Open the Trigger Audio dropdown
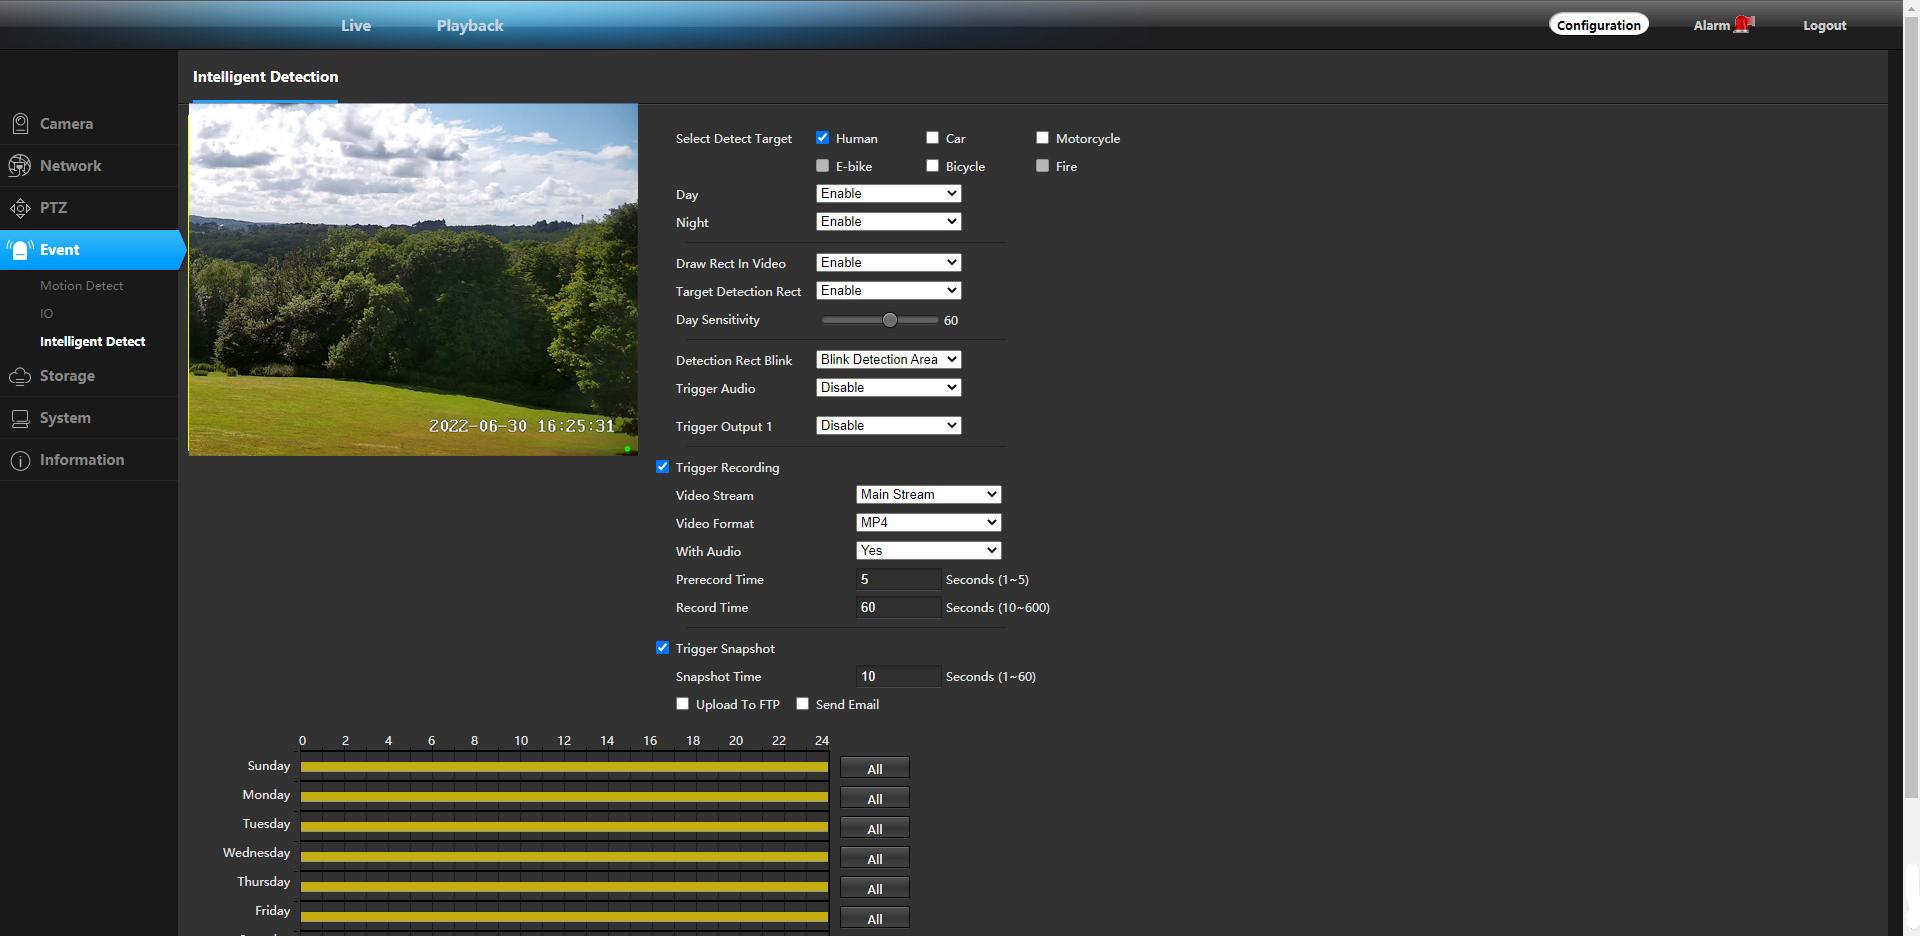The width and height of the screenshot is (1920, 936). coord(888,387)
